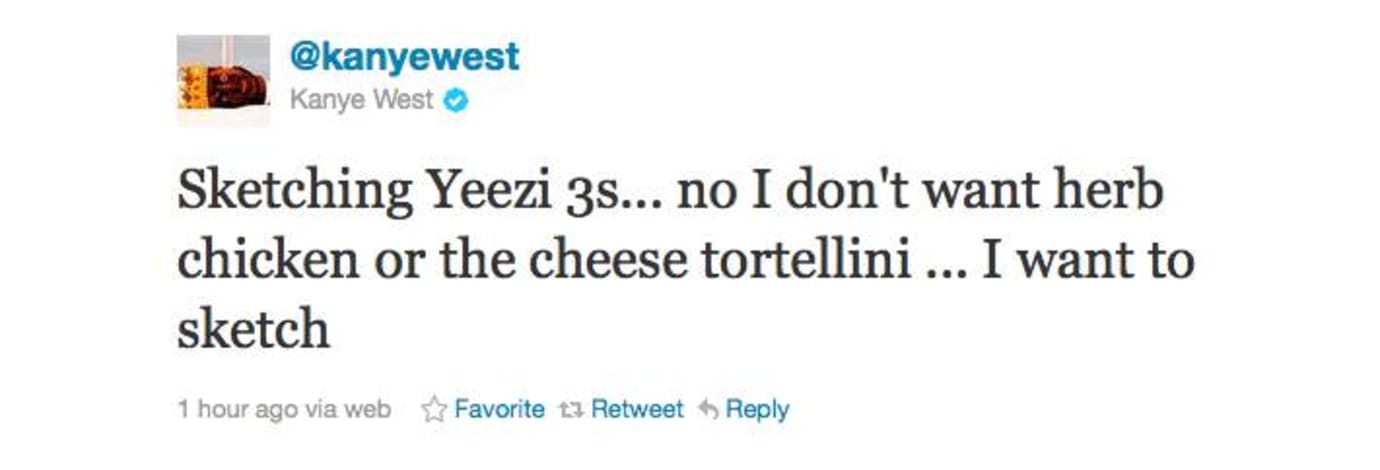Choose the Reply text link
Screen dimensions: 1380x470
[757, 409]
